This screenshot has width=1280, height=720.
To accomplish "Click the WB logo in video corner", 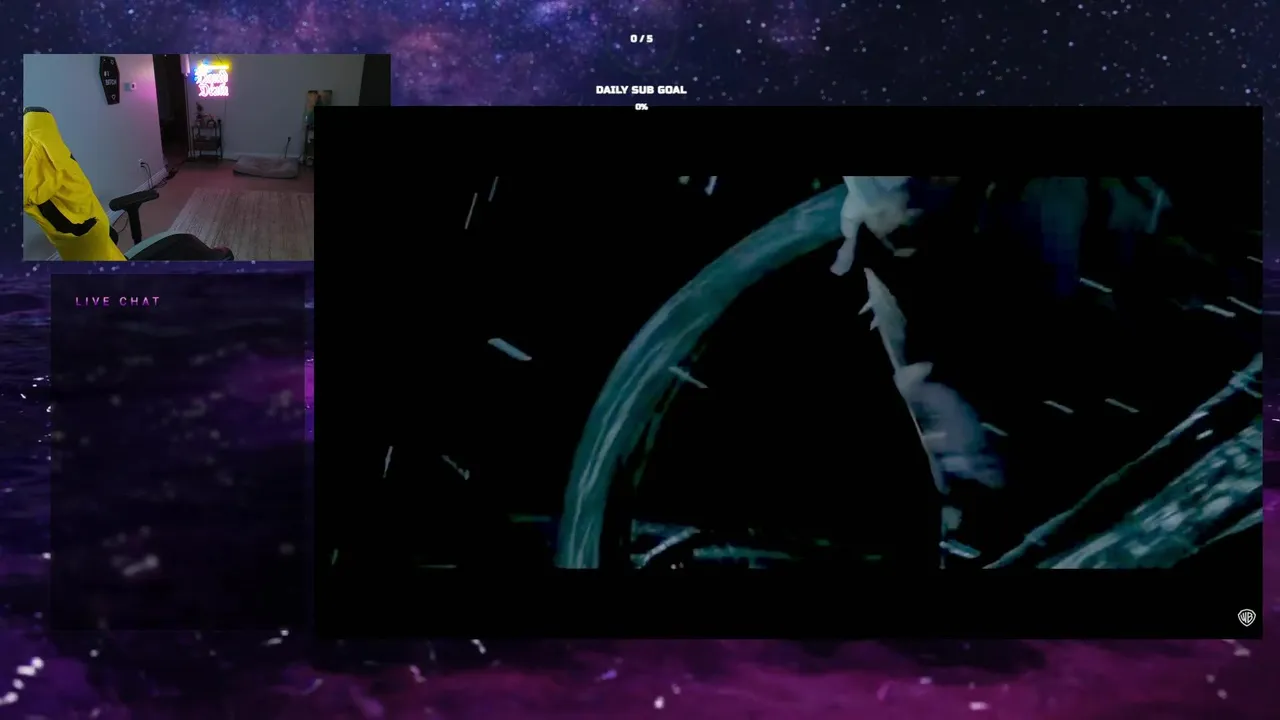I will [x=1246, y=617].
